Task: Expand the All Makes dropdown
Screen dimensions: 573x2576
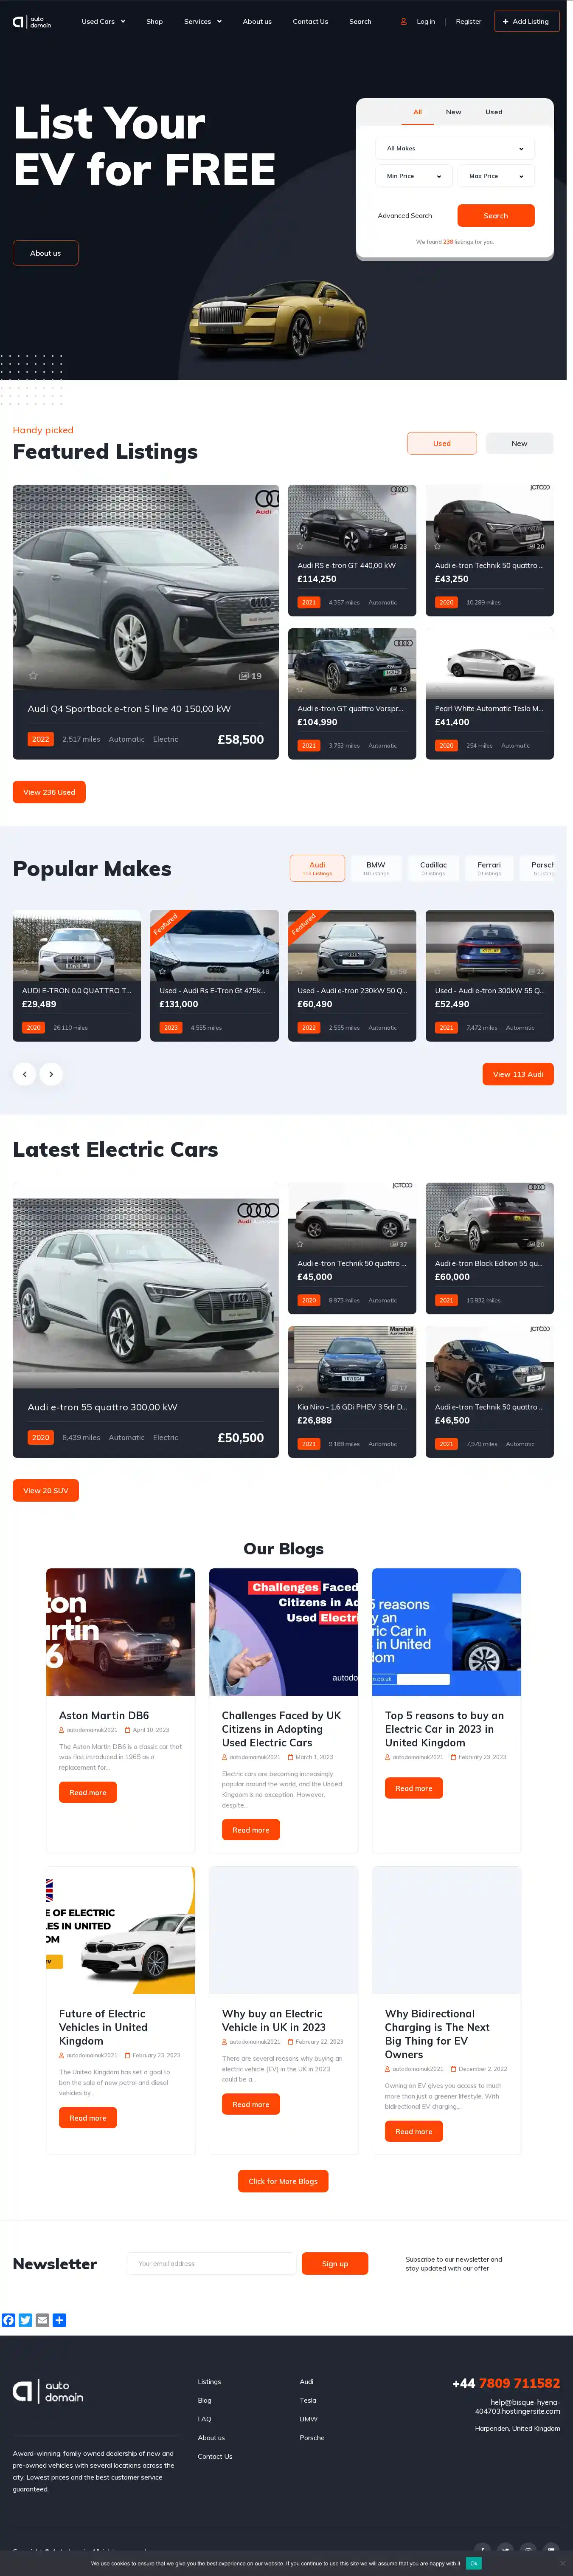Action: [455, 148]
